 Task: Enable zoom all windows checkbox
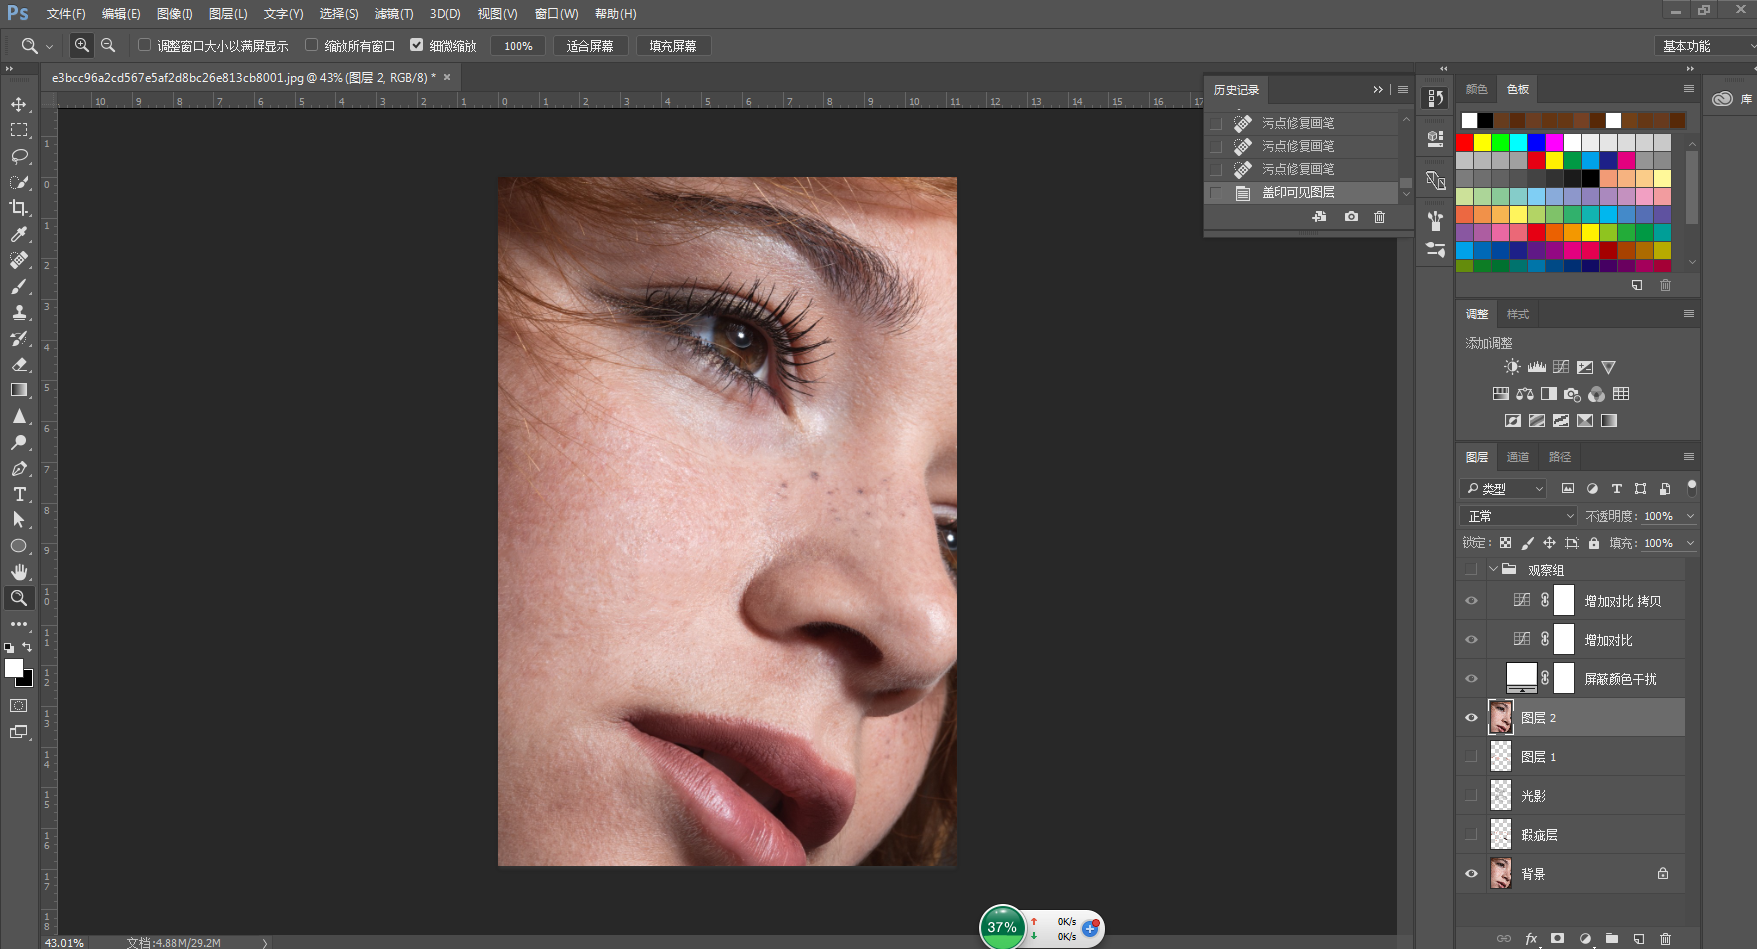point(311,45)
